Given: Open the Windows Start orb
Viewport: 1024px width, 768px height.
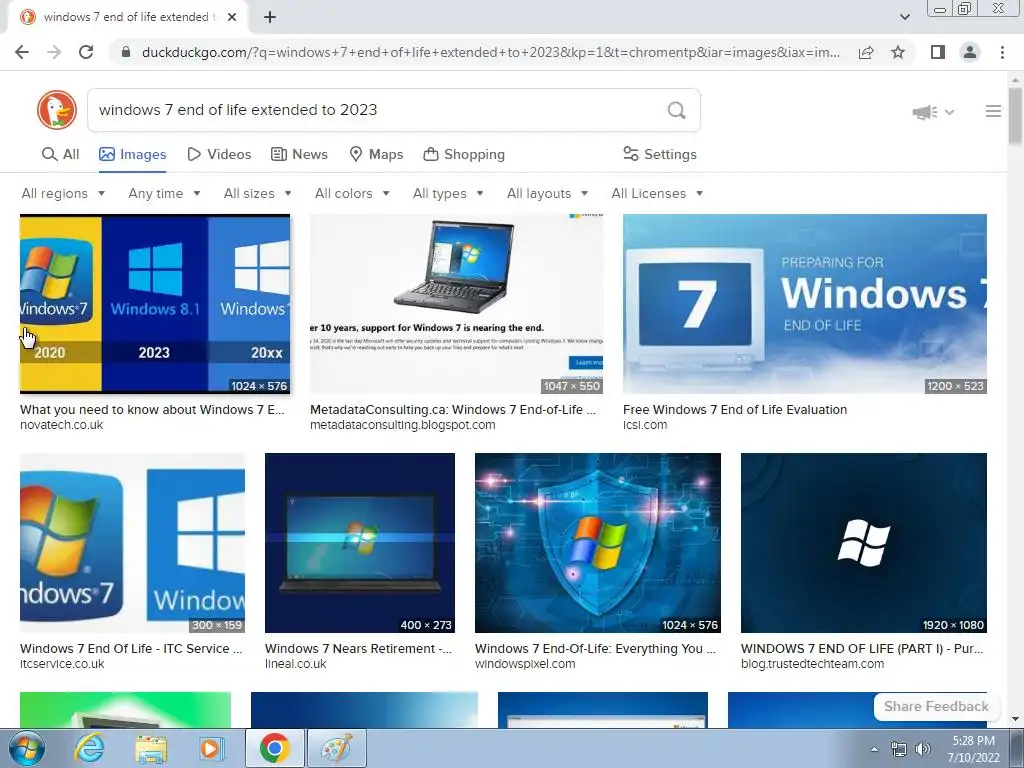Looking at the screenshot, I should (27, 748).
